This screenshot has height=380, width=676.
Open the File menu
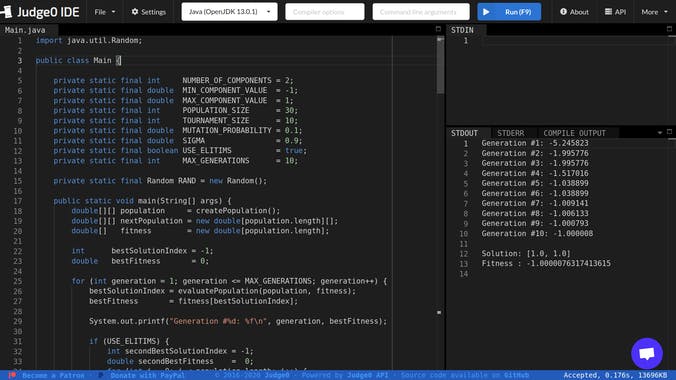[105, 12]
